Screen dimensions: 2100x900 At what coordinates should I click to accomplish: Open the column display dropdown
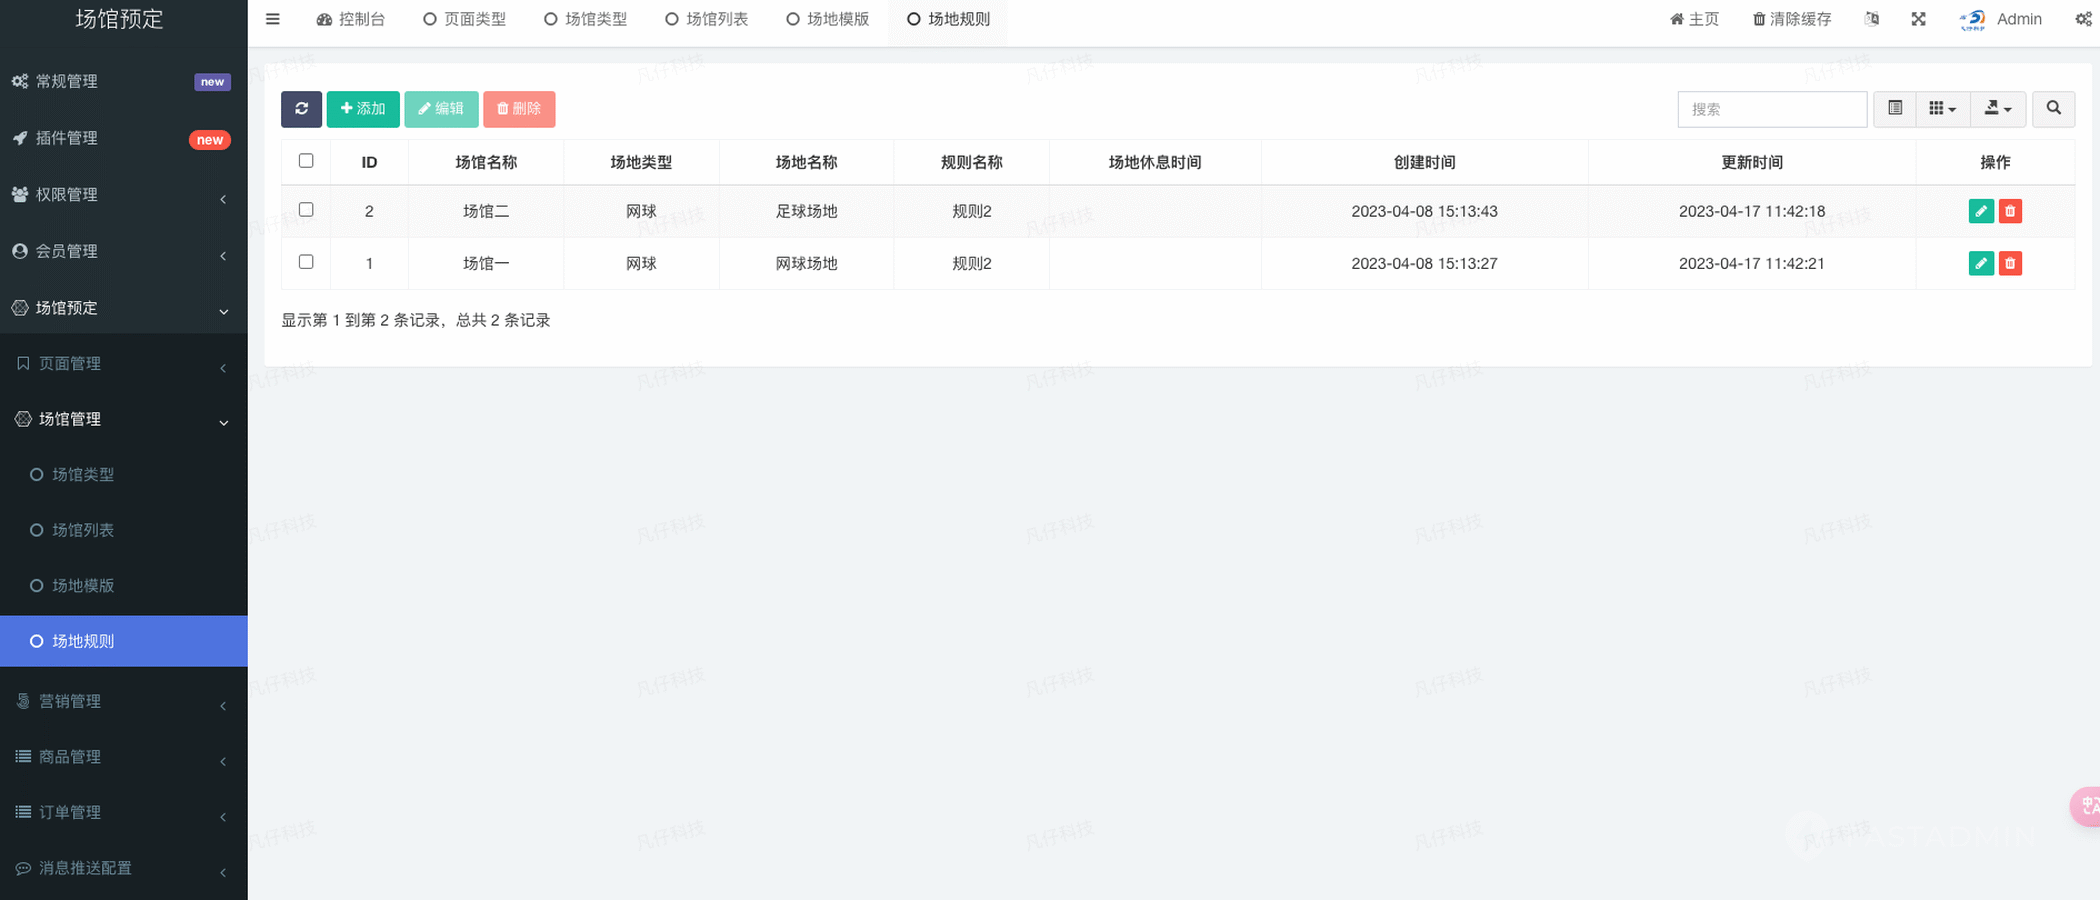pyautogui.click(x=1942, y=109)
